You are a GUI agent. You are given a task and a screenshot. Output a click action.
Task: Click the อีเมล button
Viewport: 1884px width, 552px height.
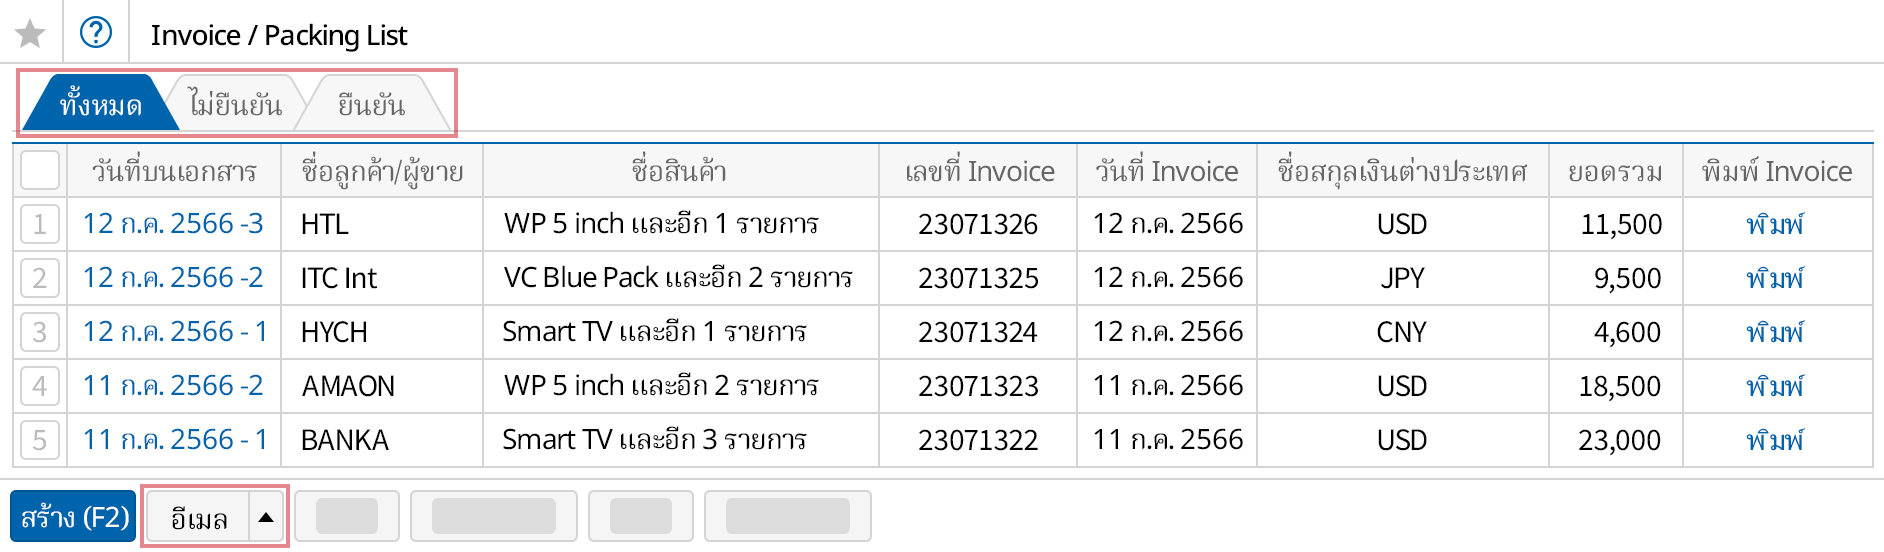pyautogui.click(x=199, y=517)
